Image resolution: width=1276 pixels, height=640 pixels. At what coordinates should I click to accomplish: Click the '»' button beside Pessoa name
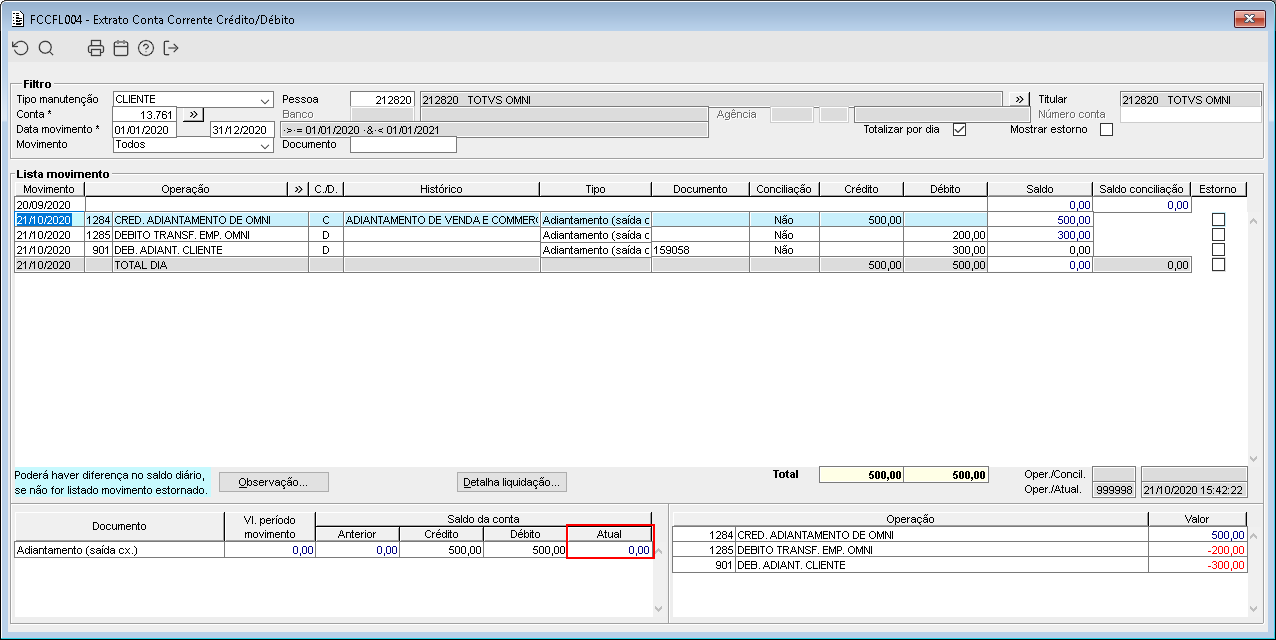point(1018,100)
